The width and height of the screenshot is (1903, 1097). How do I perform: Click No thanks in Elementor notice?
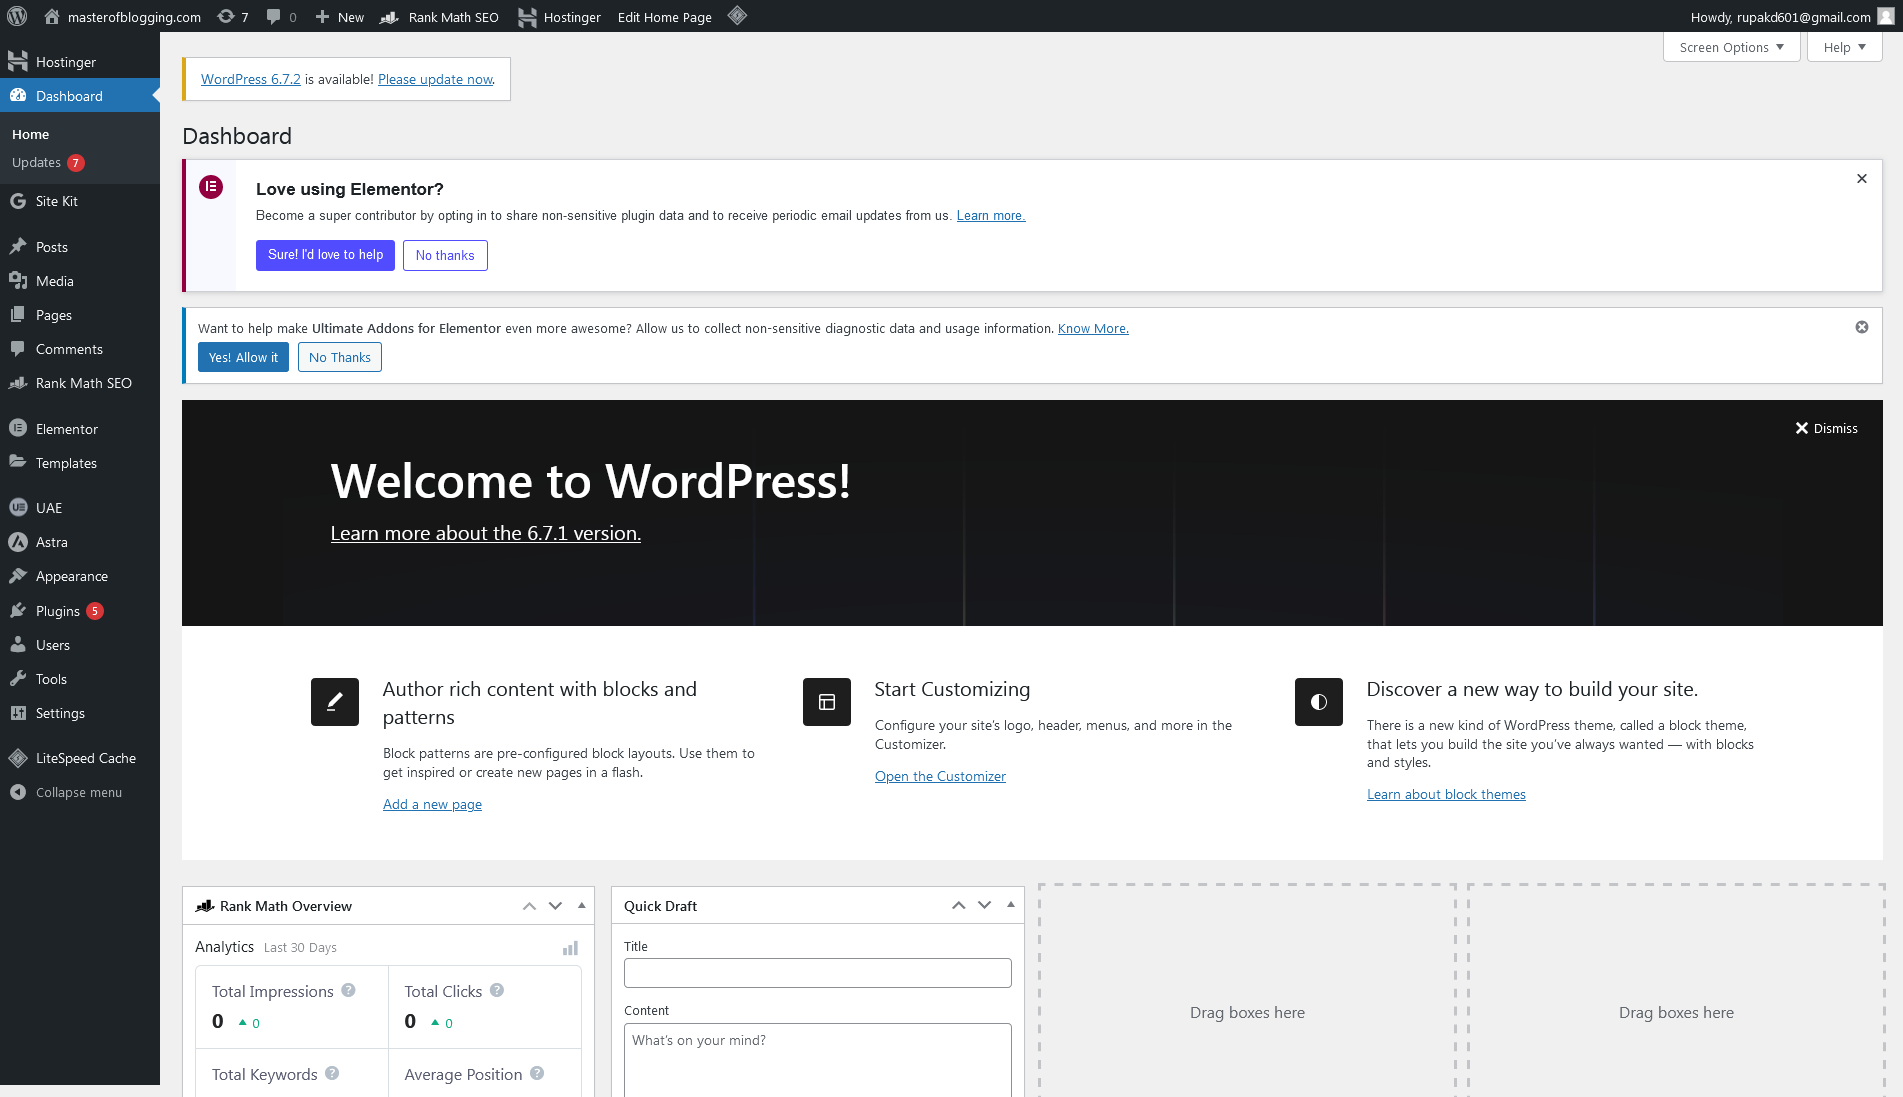(445, 255)
